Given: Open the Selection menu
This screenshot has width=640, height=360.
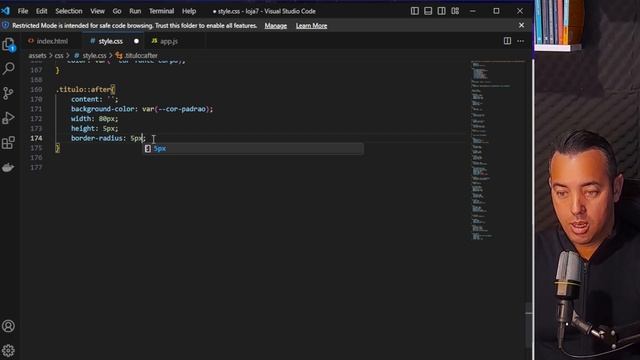Looking at the screenshot, I should click(x=69, y=11).
